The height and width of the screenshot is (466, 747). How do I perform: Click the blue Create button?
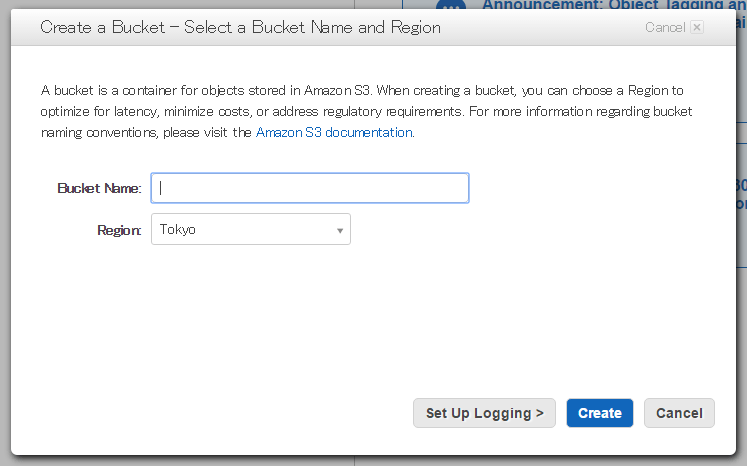(x=599, y=413)
